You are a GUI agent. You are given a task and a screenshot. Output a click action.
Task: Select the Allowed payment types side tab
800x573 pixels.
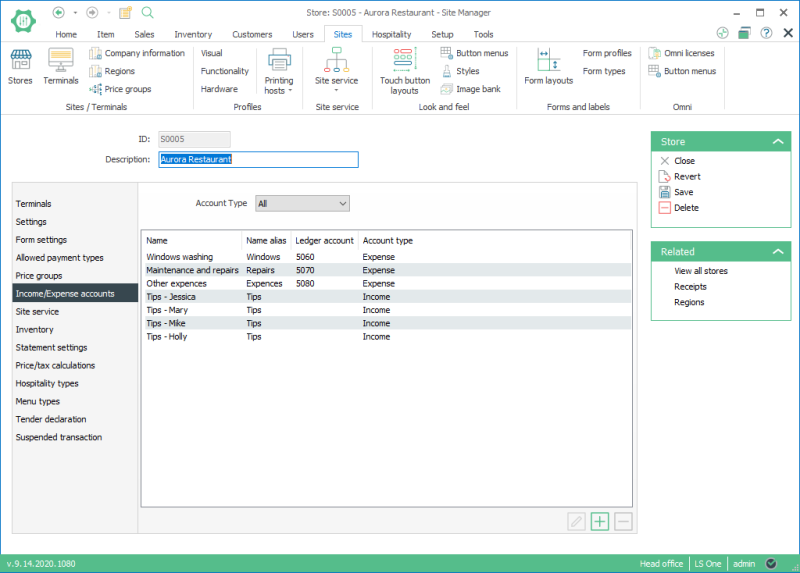pyautogui.click(x=75, y=258)
